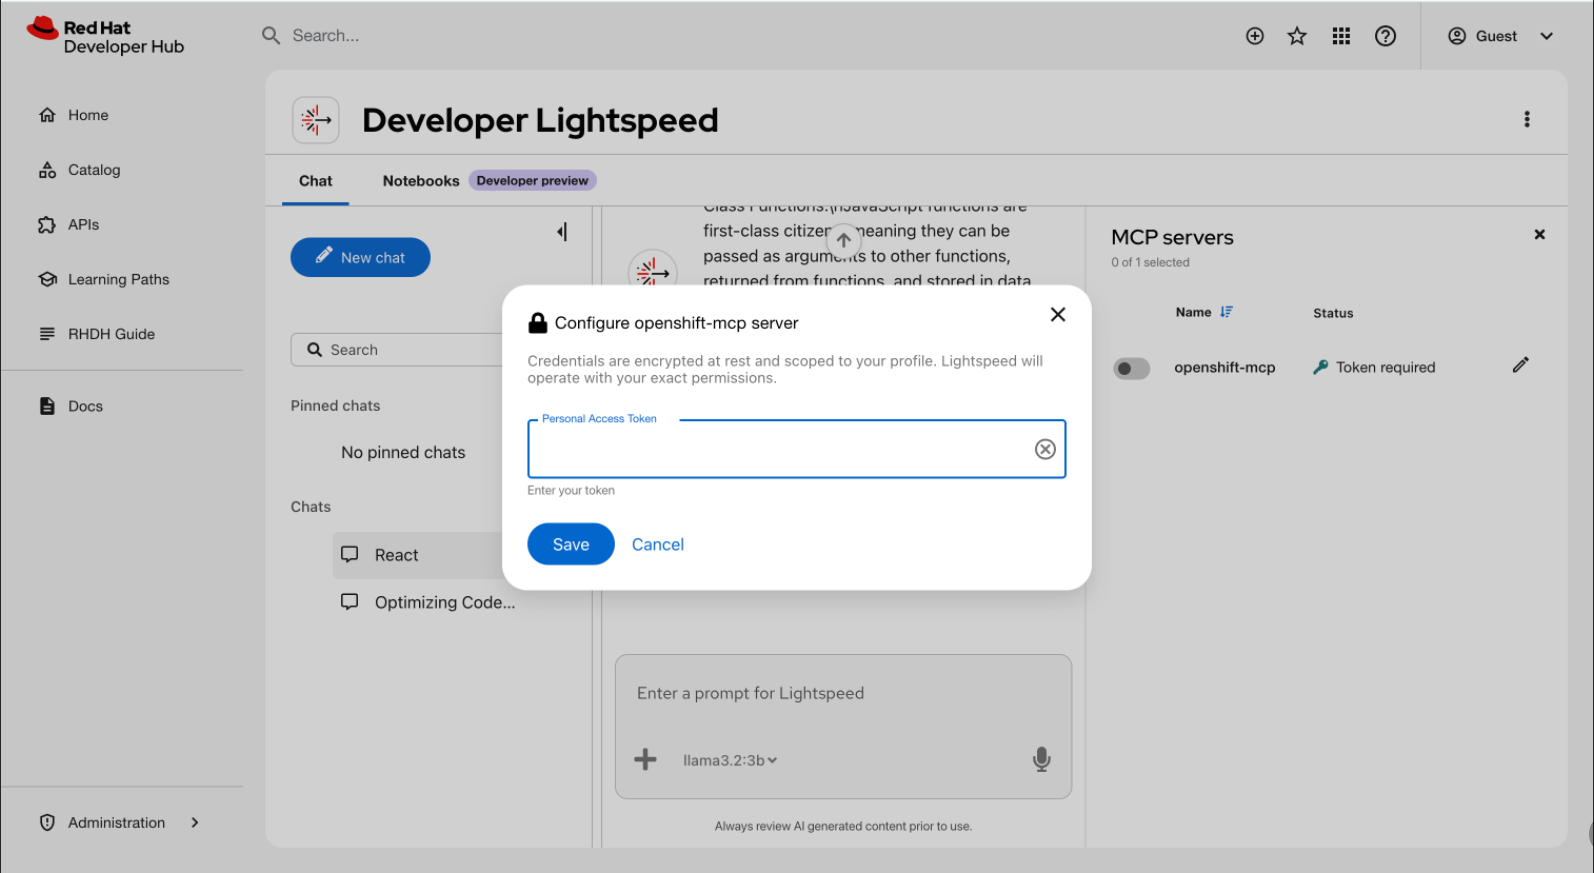The image size is (1594, 873).
Task: Start a New chat
Action: tap(360, 257)
